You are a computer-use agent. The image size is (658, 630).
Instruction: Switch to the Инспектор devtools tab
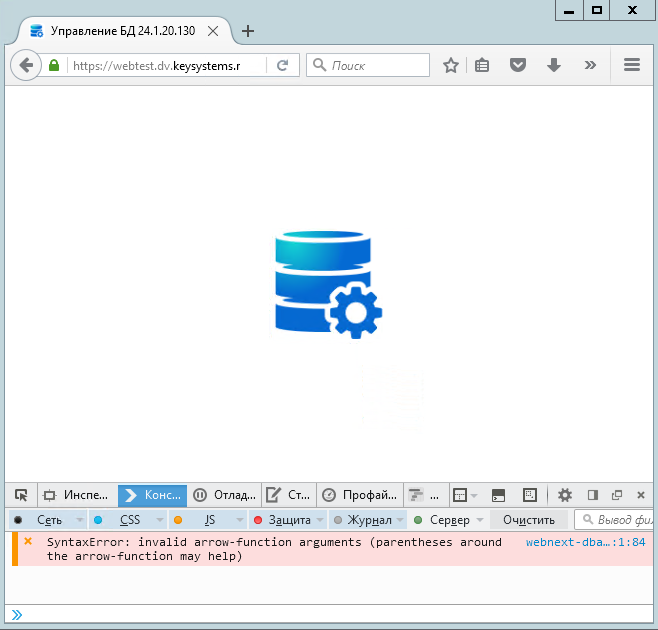[78, 495]
